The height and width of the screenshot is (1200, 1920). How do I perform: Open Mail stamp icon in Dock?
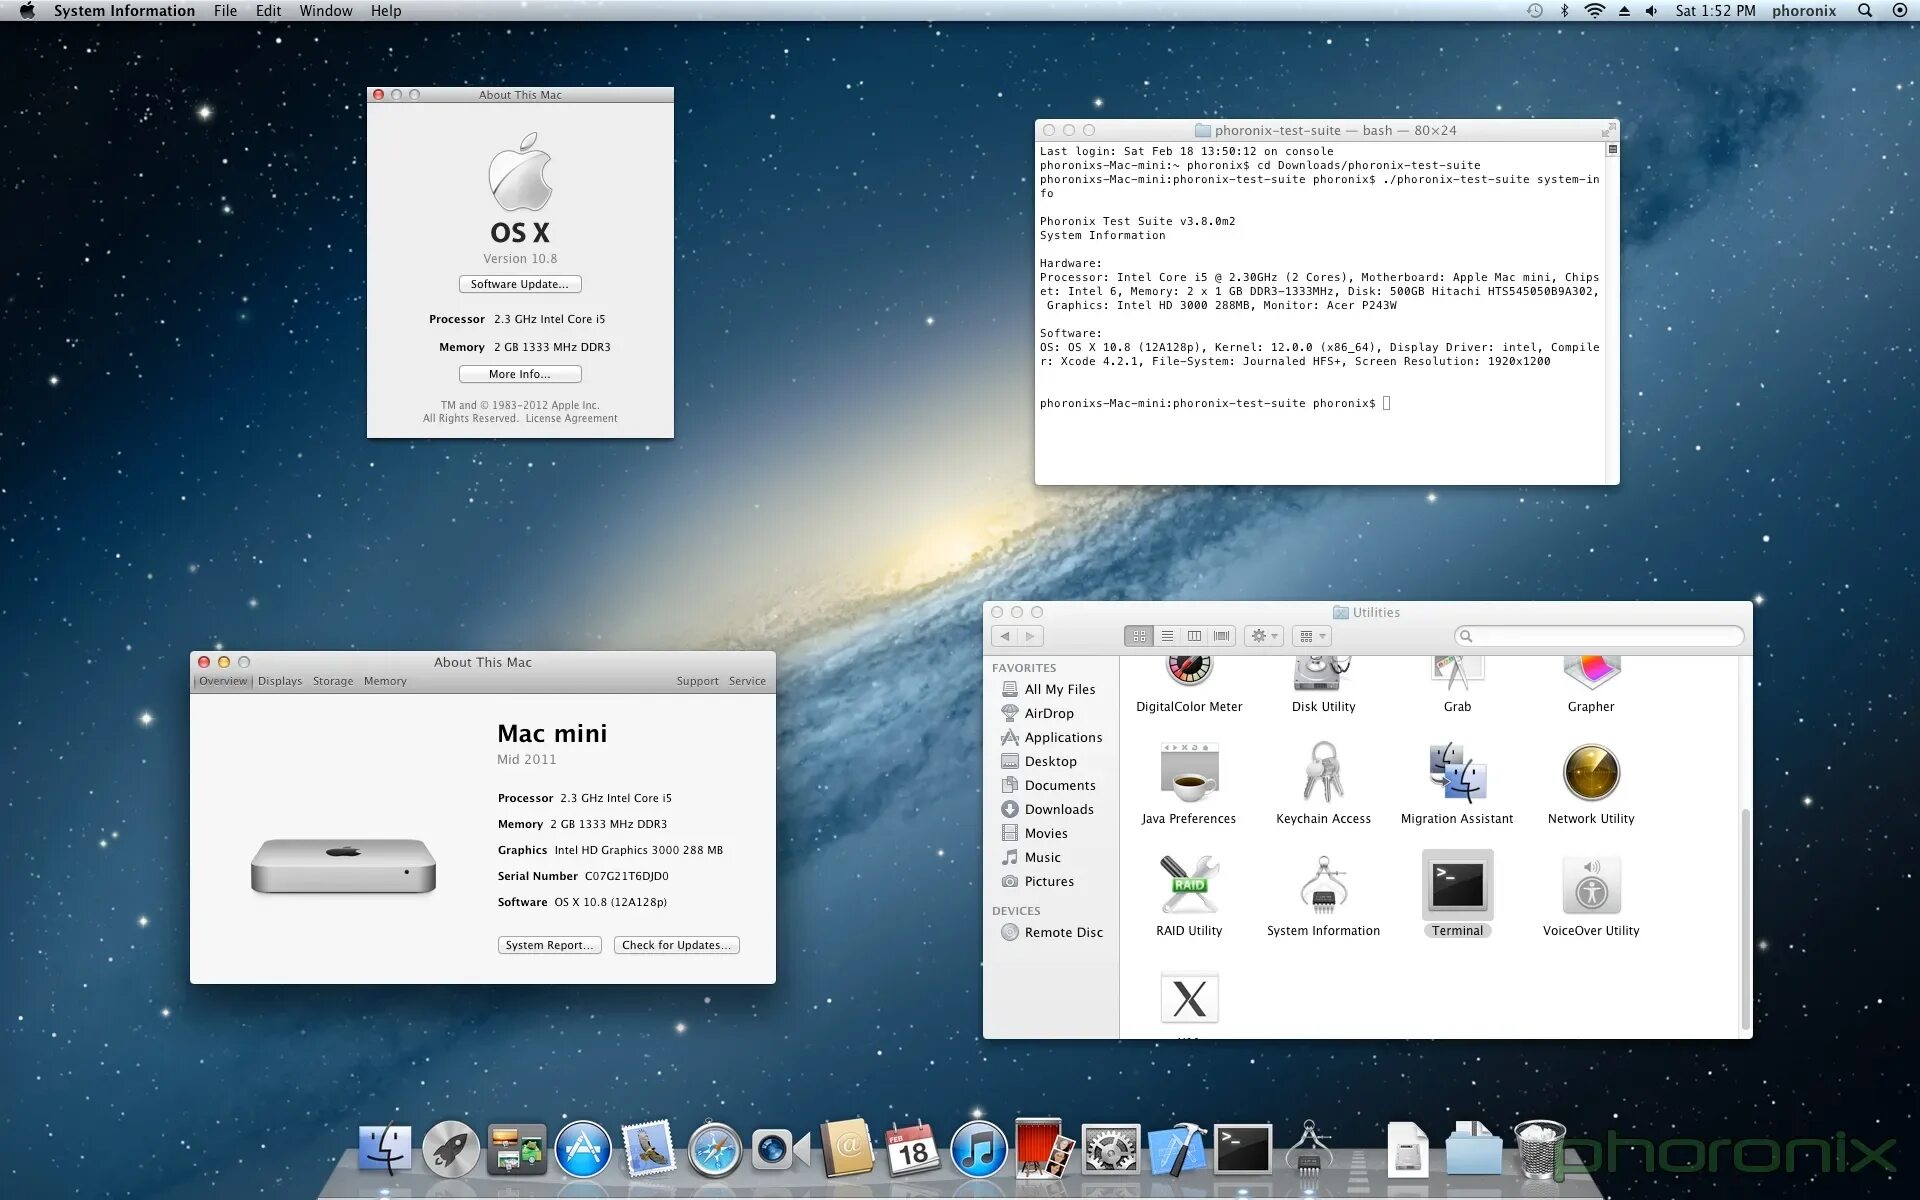coord(649,1148)
